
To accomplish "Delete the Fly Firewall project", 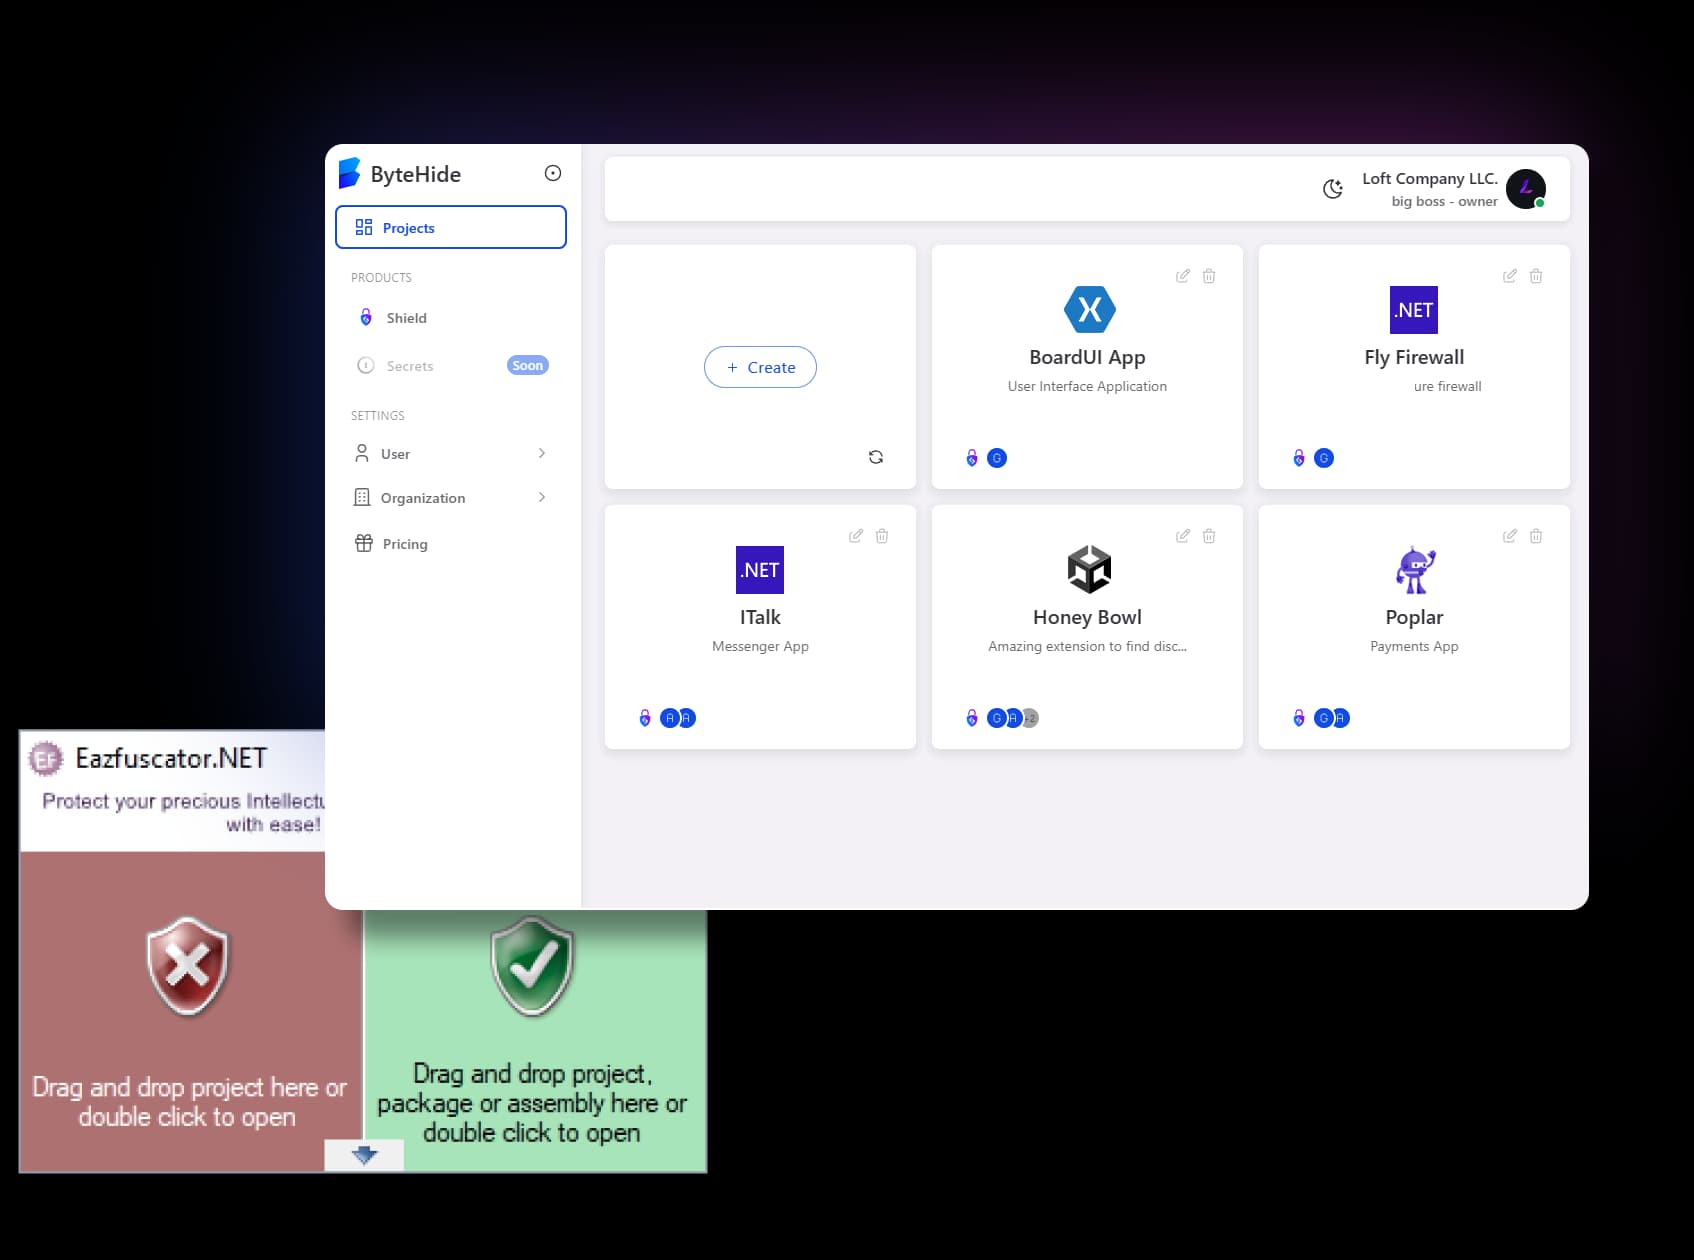I will pyautogui.click(x=1536, y=276).
